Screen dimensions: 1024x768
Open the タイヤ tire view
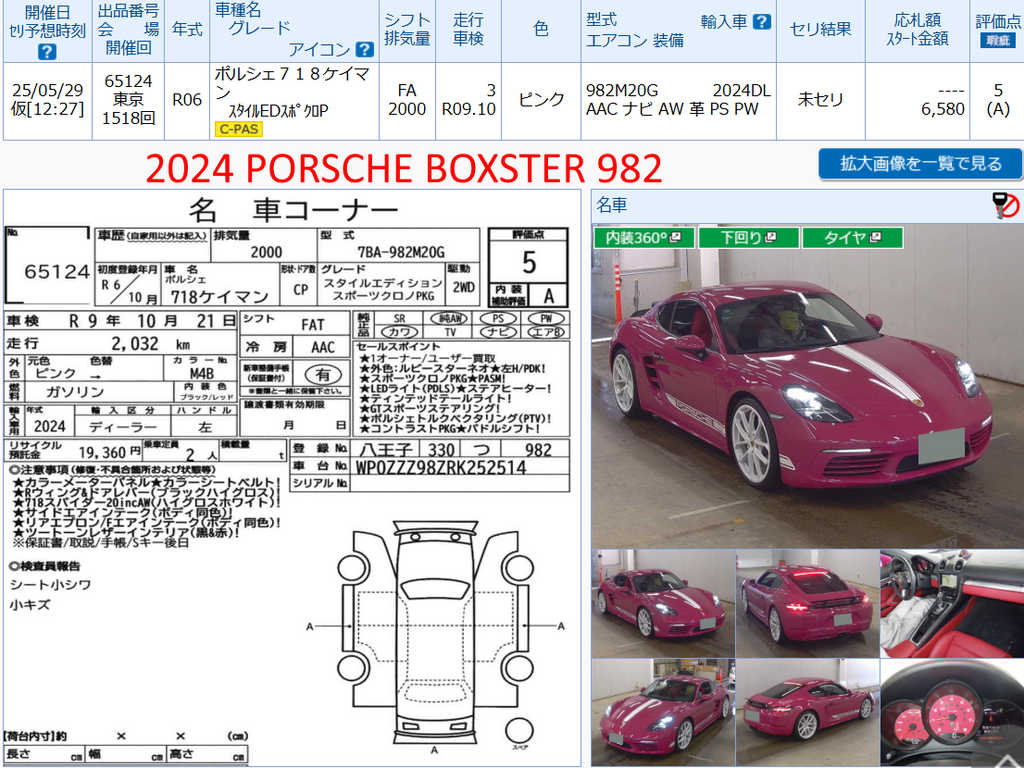pos(852,238)
